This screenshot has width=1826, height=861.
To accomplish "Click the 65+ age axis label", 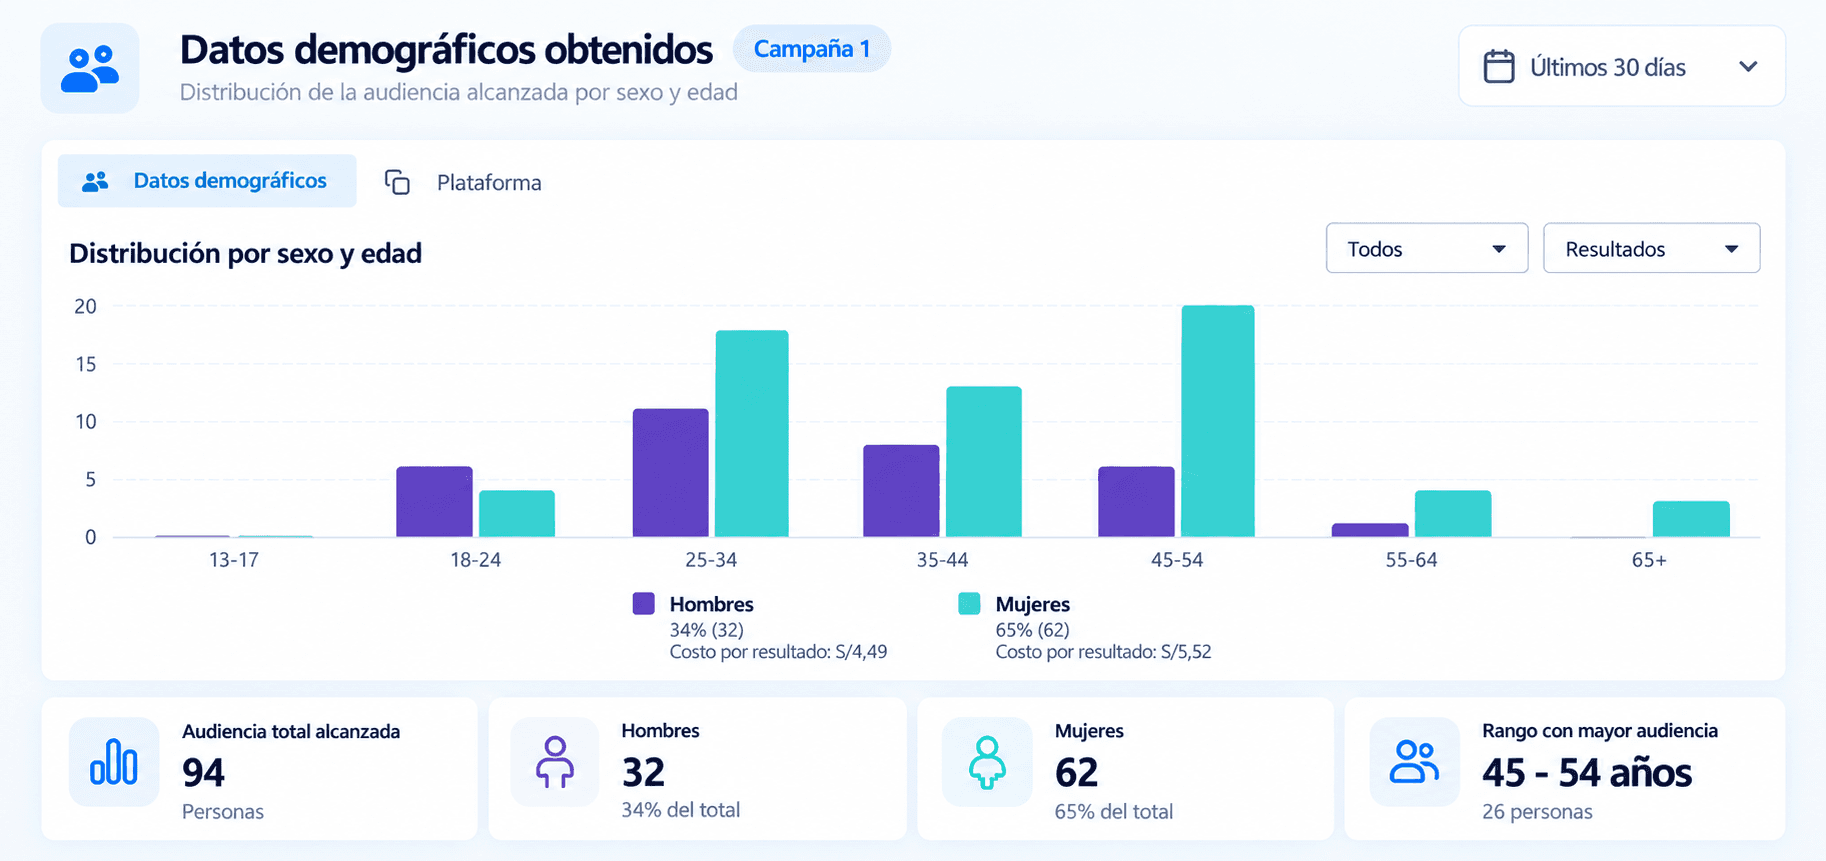I will 1649,560.
